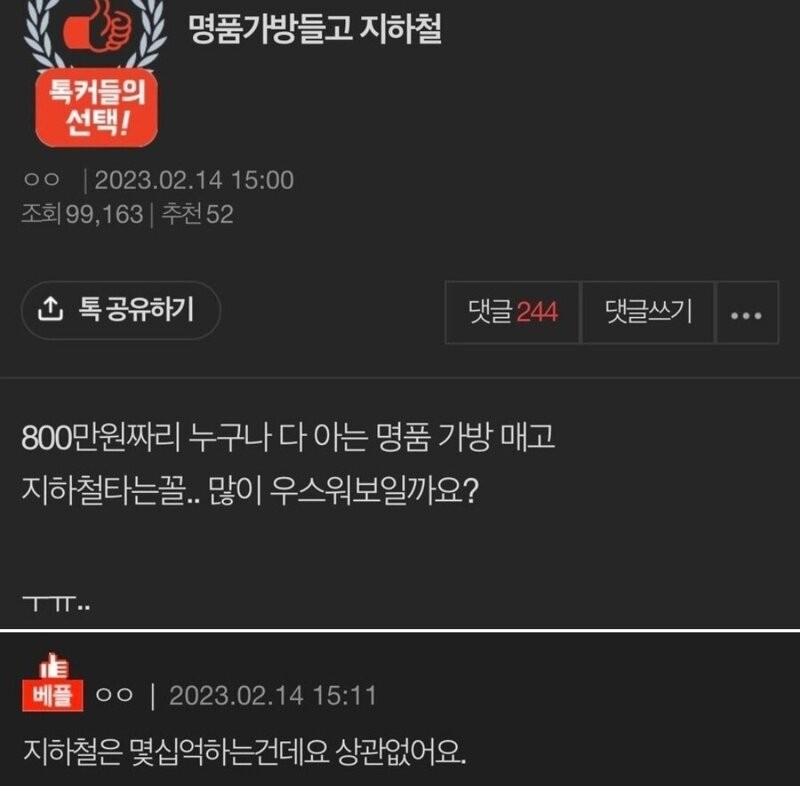Click the 톡 공유하기 share button
The image size is (800, 786).
(x=121, y=310)
